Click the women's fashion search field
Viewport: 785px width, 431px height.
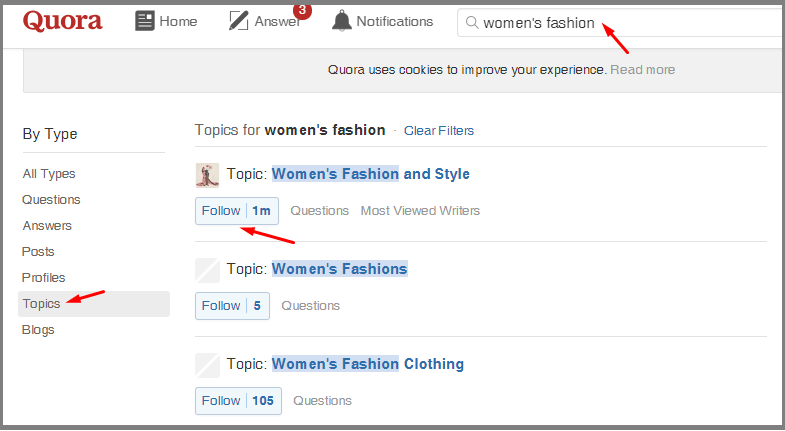621,23
